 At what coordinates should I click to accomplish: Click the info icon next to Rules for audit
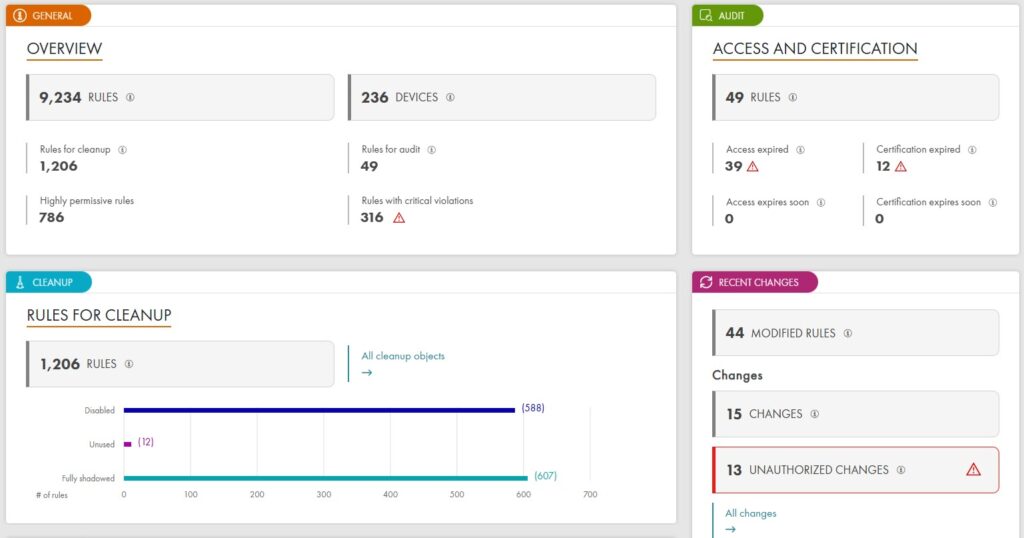pyautogui.click(x=431, y=150)
